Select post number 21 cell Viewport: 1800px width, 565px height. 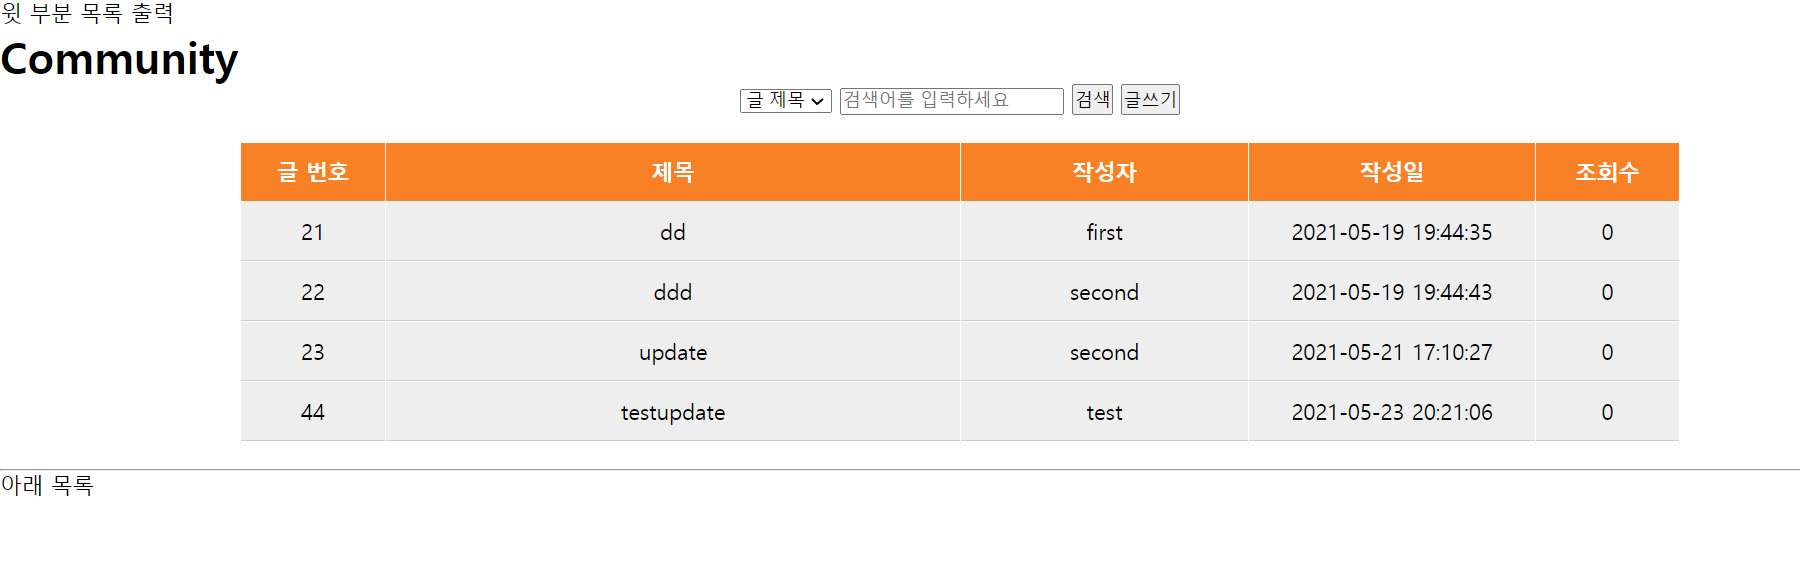(x=313, y=232)
